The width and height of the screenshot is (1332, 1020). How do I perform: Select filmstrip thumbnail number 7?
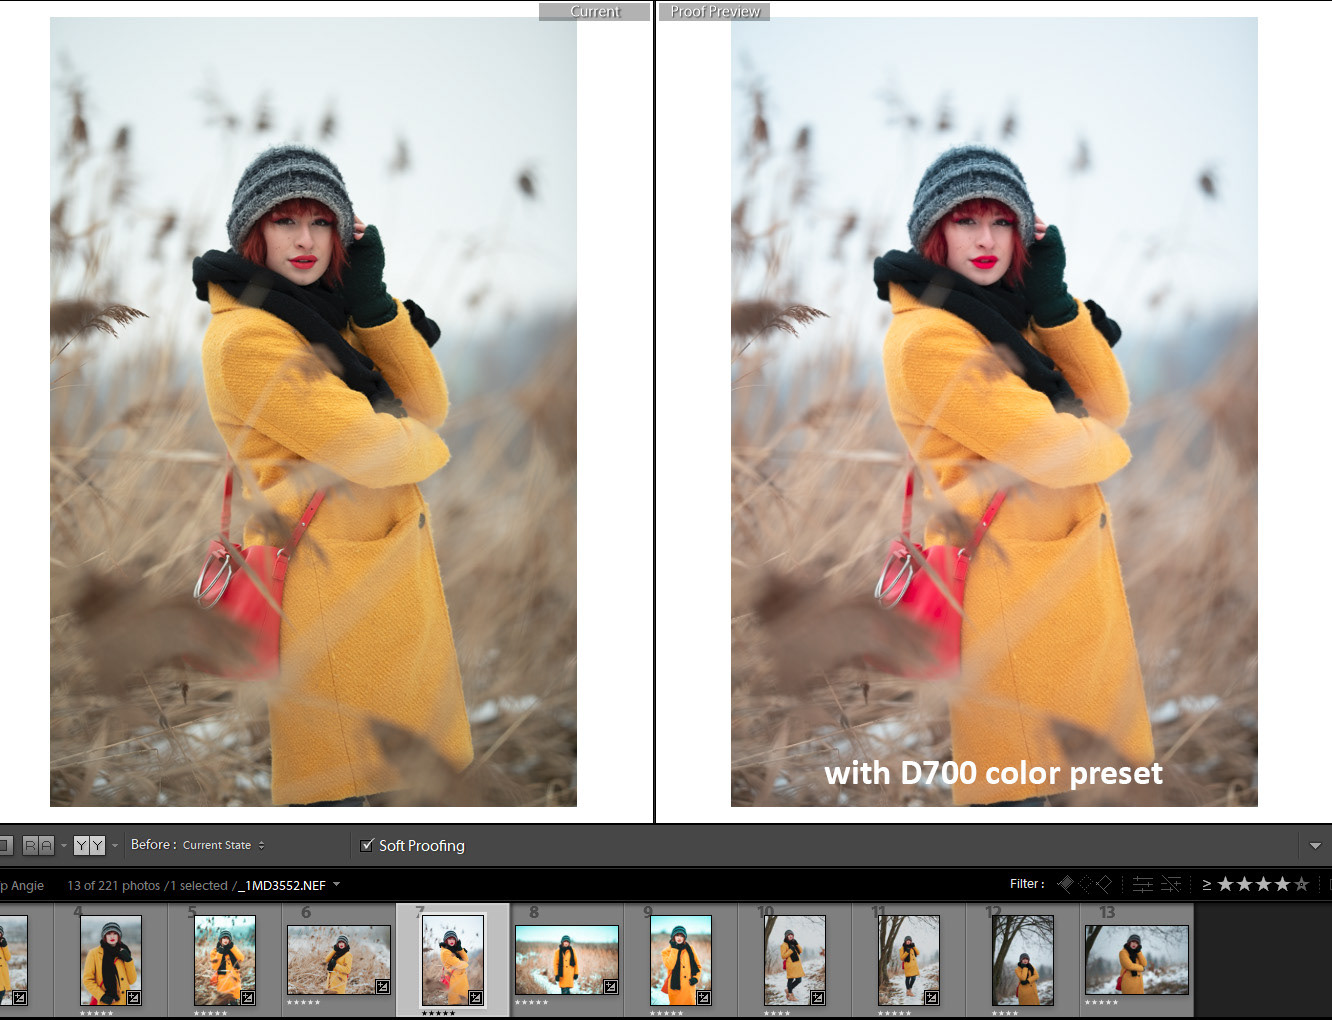[x=453, y=960]
